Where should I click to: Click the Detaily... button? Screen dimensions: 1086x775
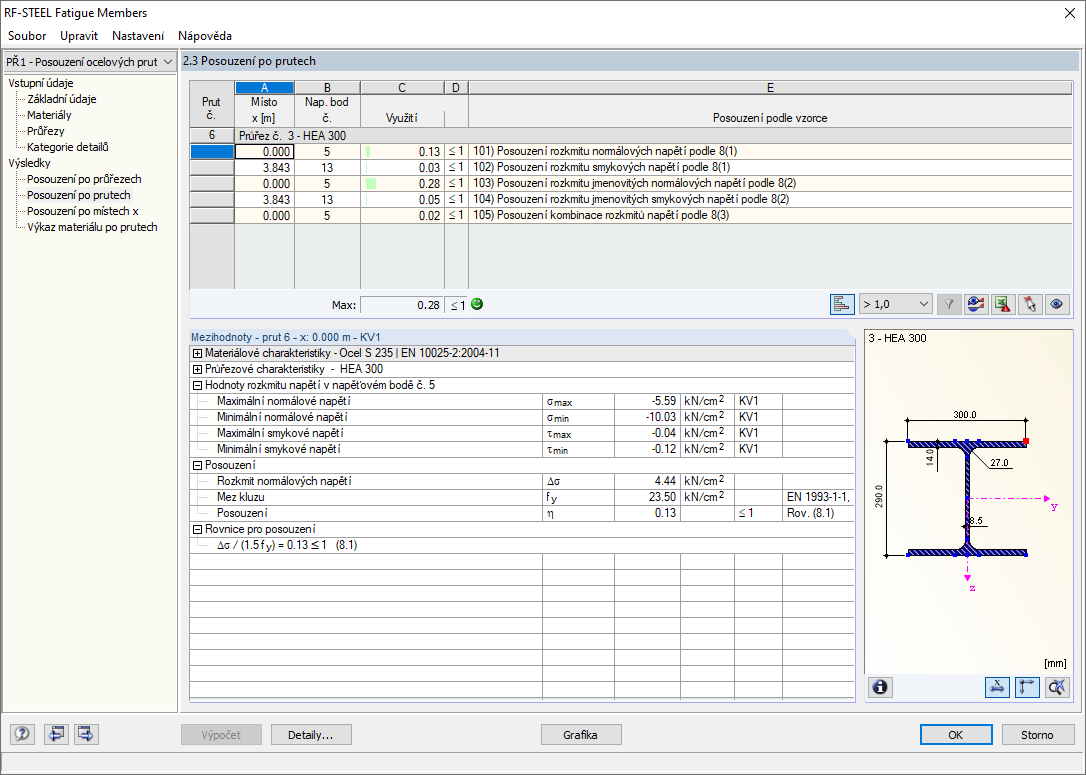coord(311,735)
